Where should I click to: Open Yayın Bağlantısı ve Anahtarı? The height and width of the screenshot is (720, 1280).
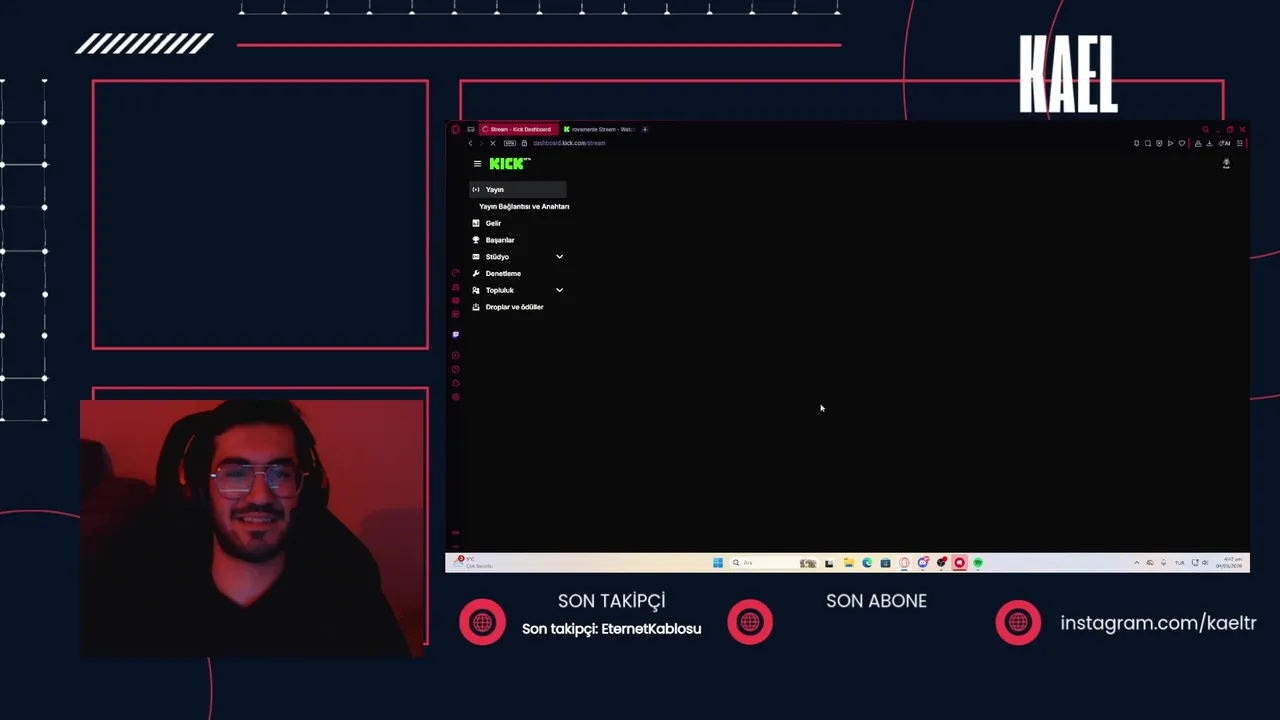pyautogui.click(x=524, y=206)
